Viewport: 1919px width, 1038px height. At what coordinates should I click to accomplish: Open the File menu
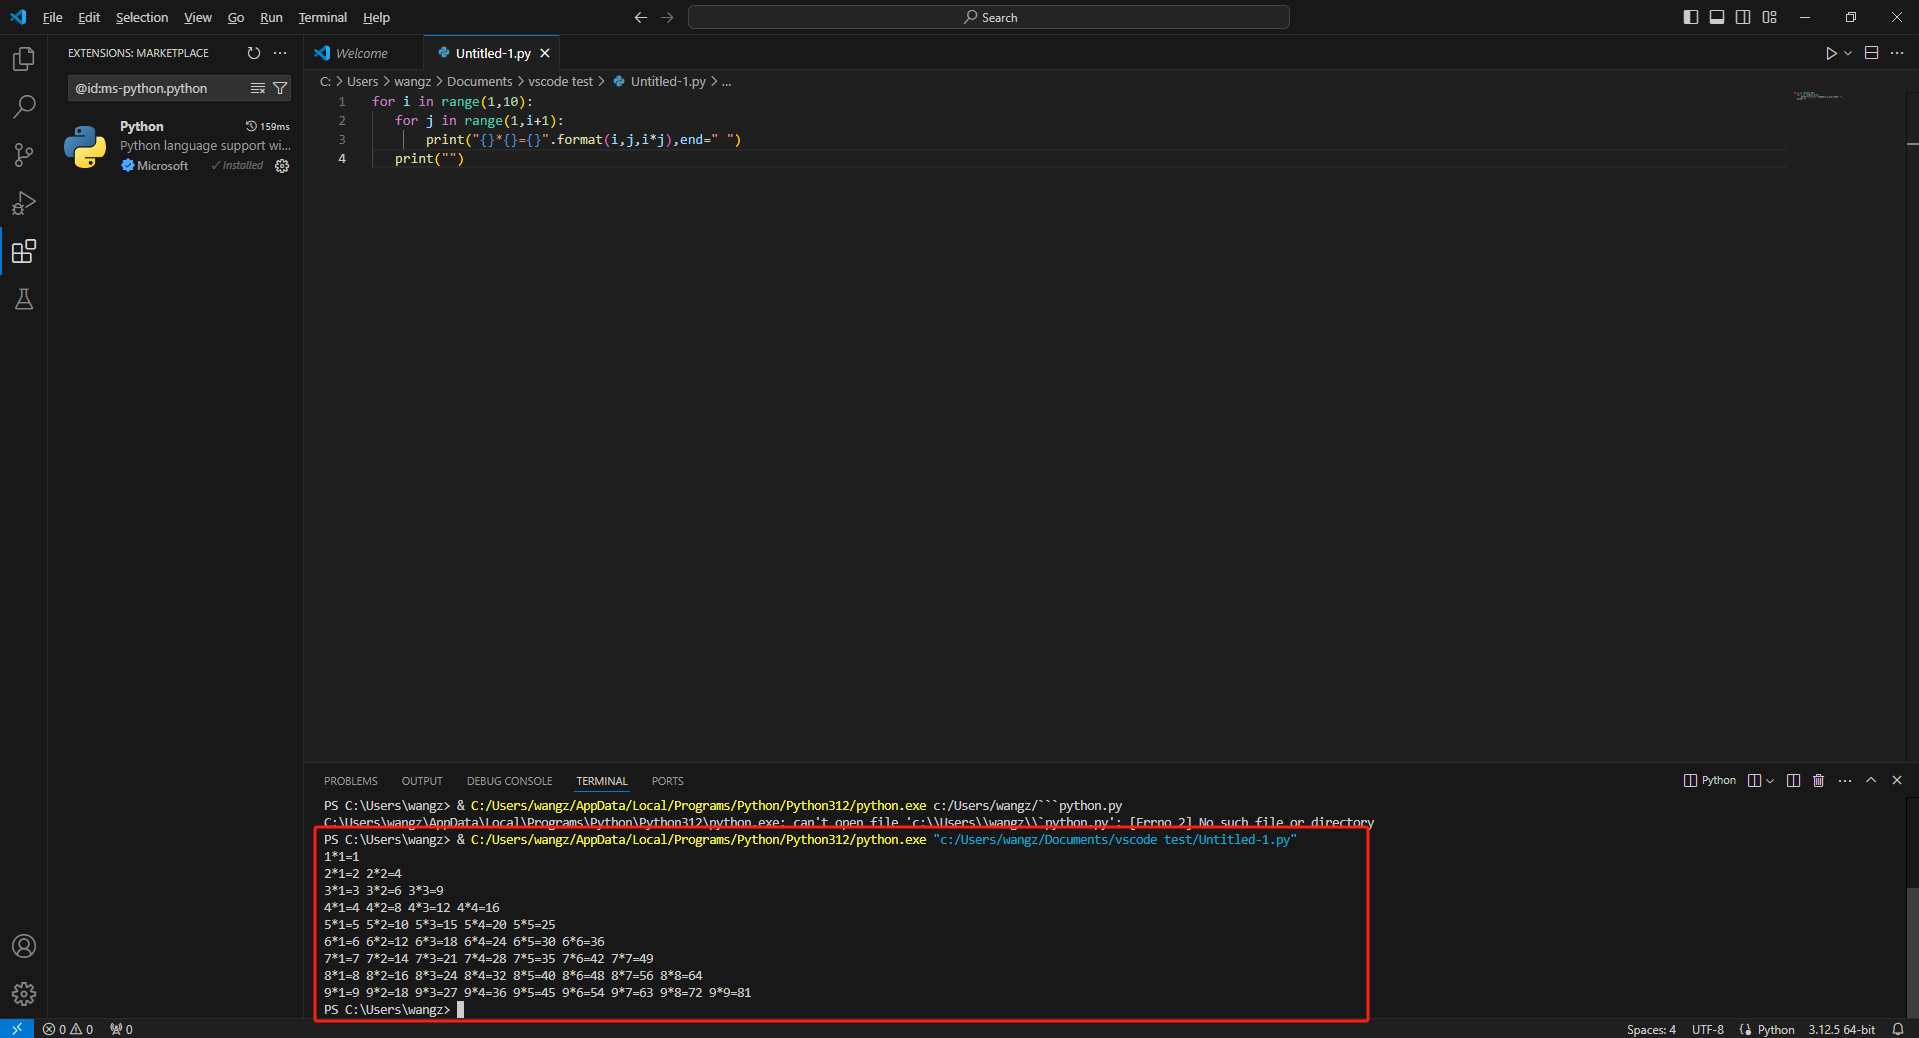(53, 17)
